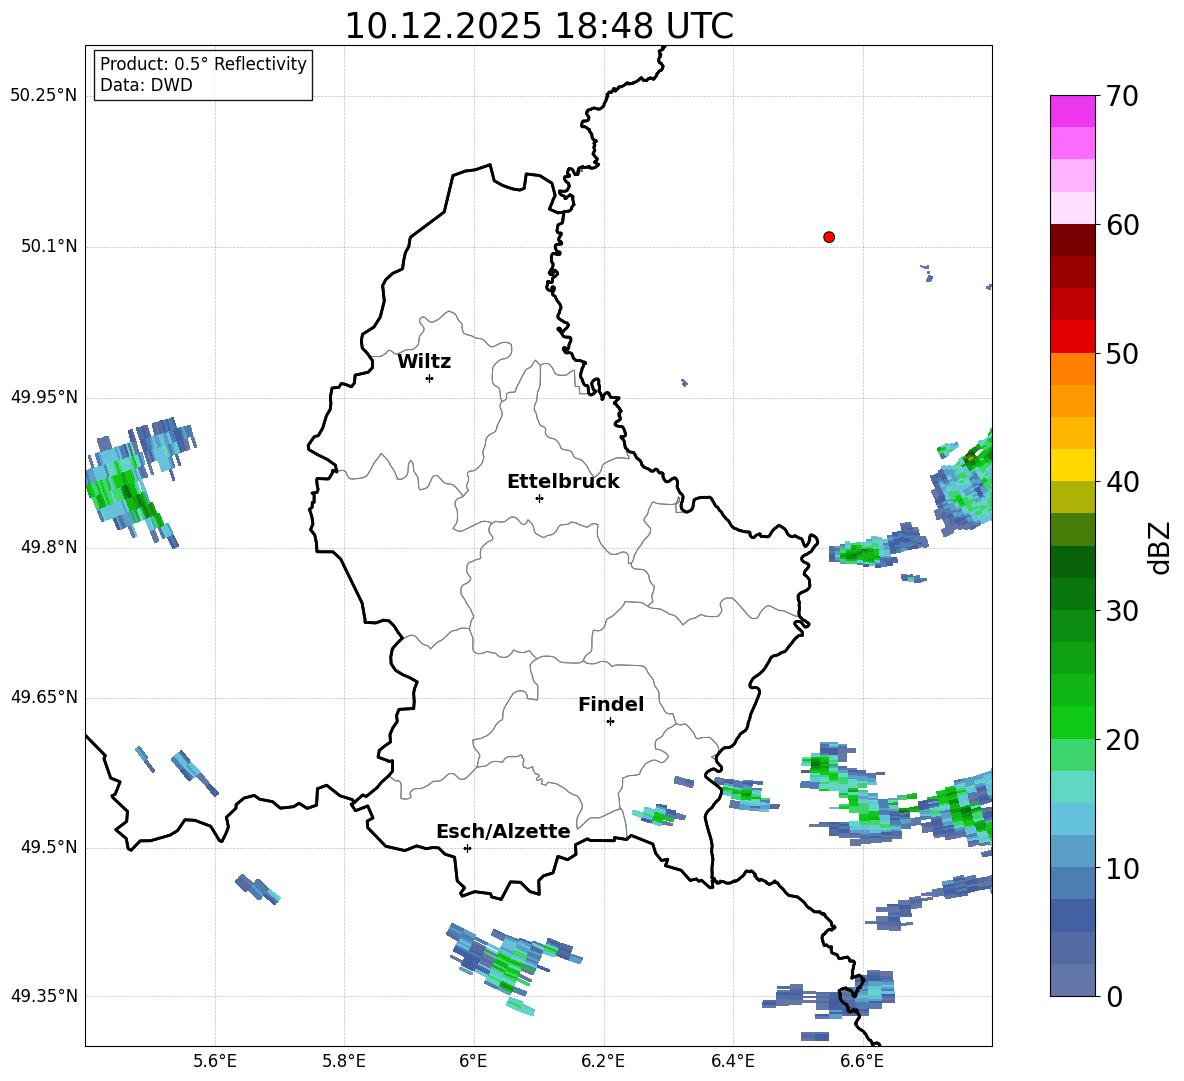
Task: Click the 50.25°N latitude label
Action: point(44,96)
